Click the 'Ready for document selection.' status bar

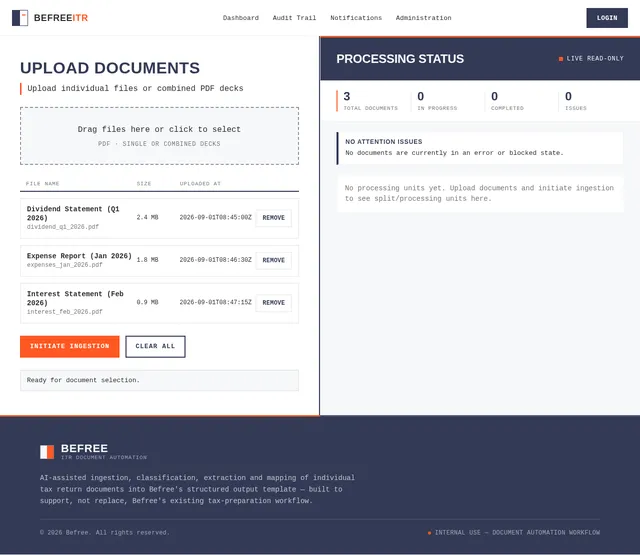(160, 380)
